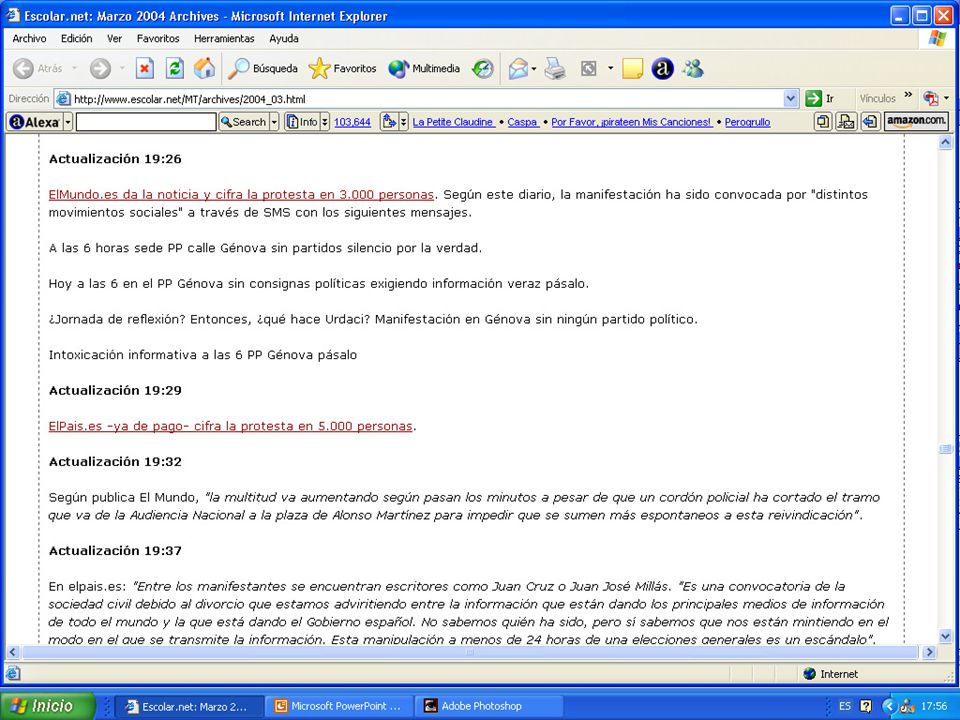Open the Archivo menu
Viewport: 960px width, 720px height.
29,39
